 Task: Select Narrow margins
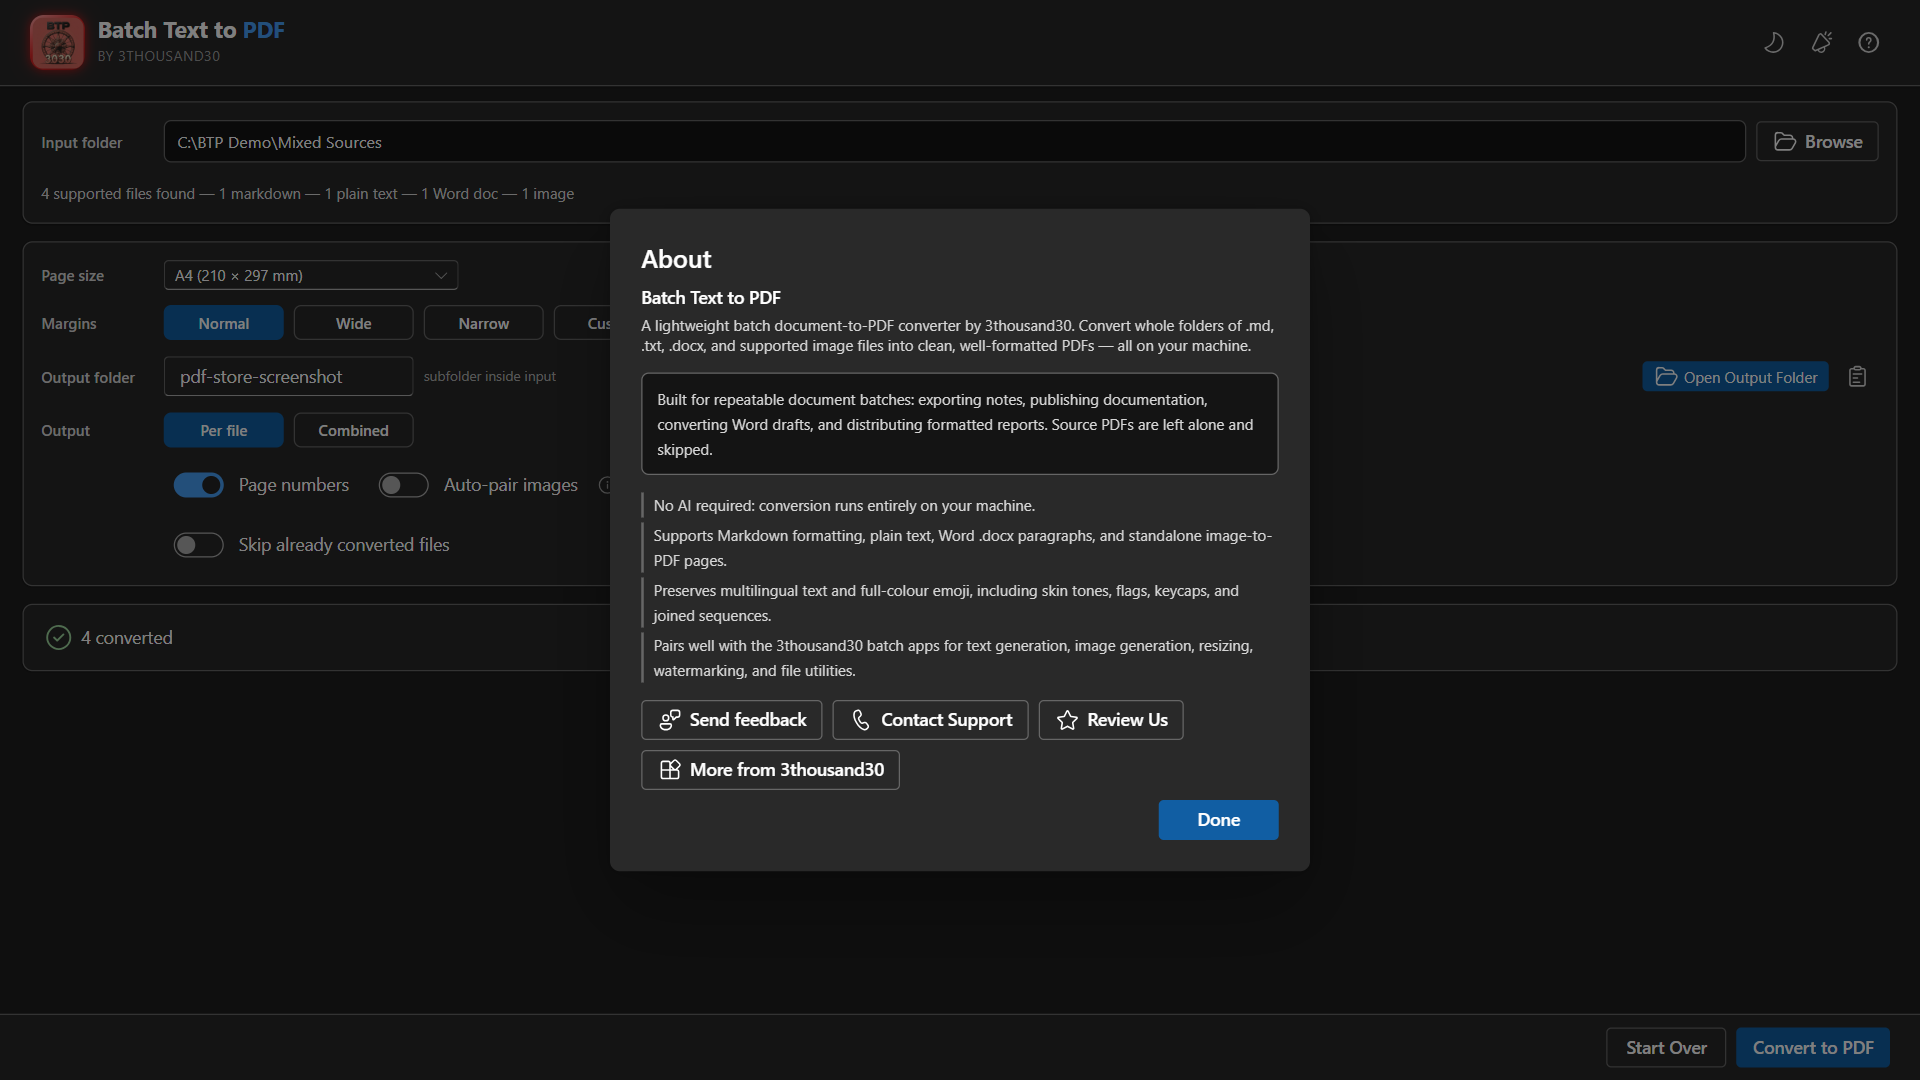point(484,323)
